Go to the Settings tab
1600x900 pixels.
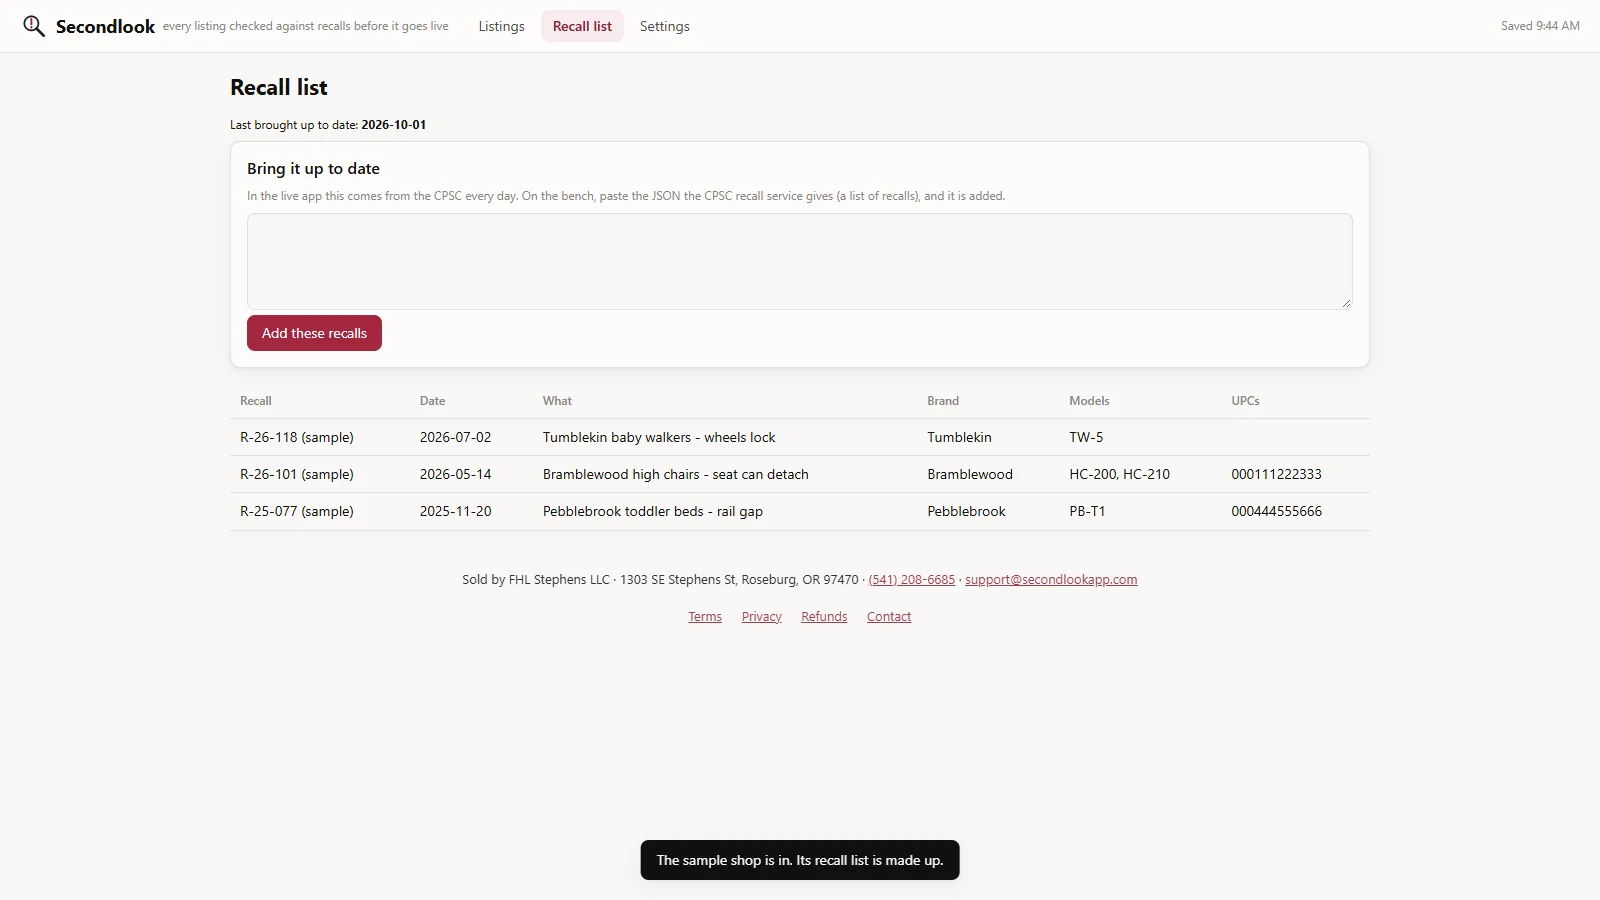[x=664, y=26]
